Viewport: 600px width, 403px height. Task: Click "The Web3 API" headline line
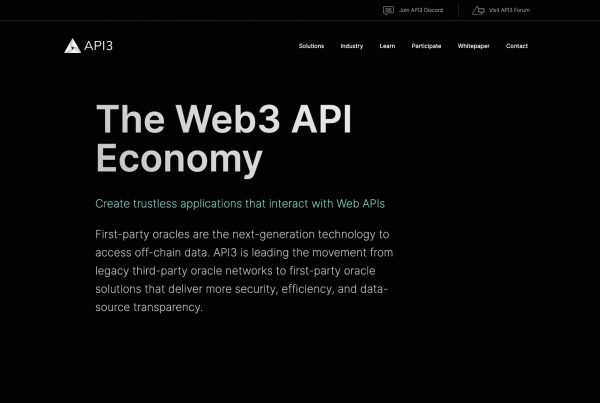[x=223, y=120]
